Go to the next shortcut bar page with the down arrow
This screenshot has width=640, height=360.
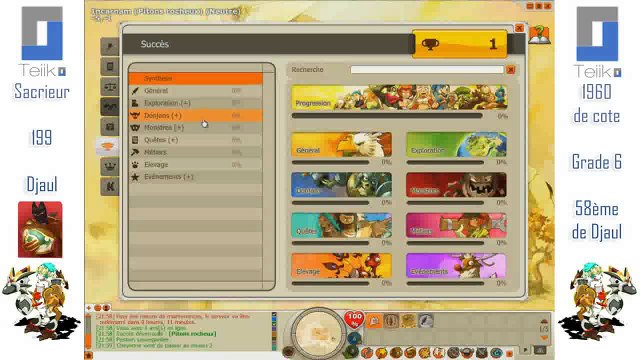point(544,338)
